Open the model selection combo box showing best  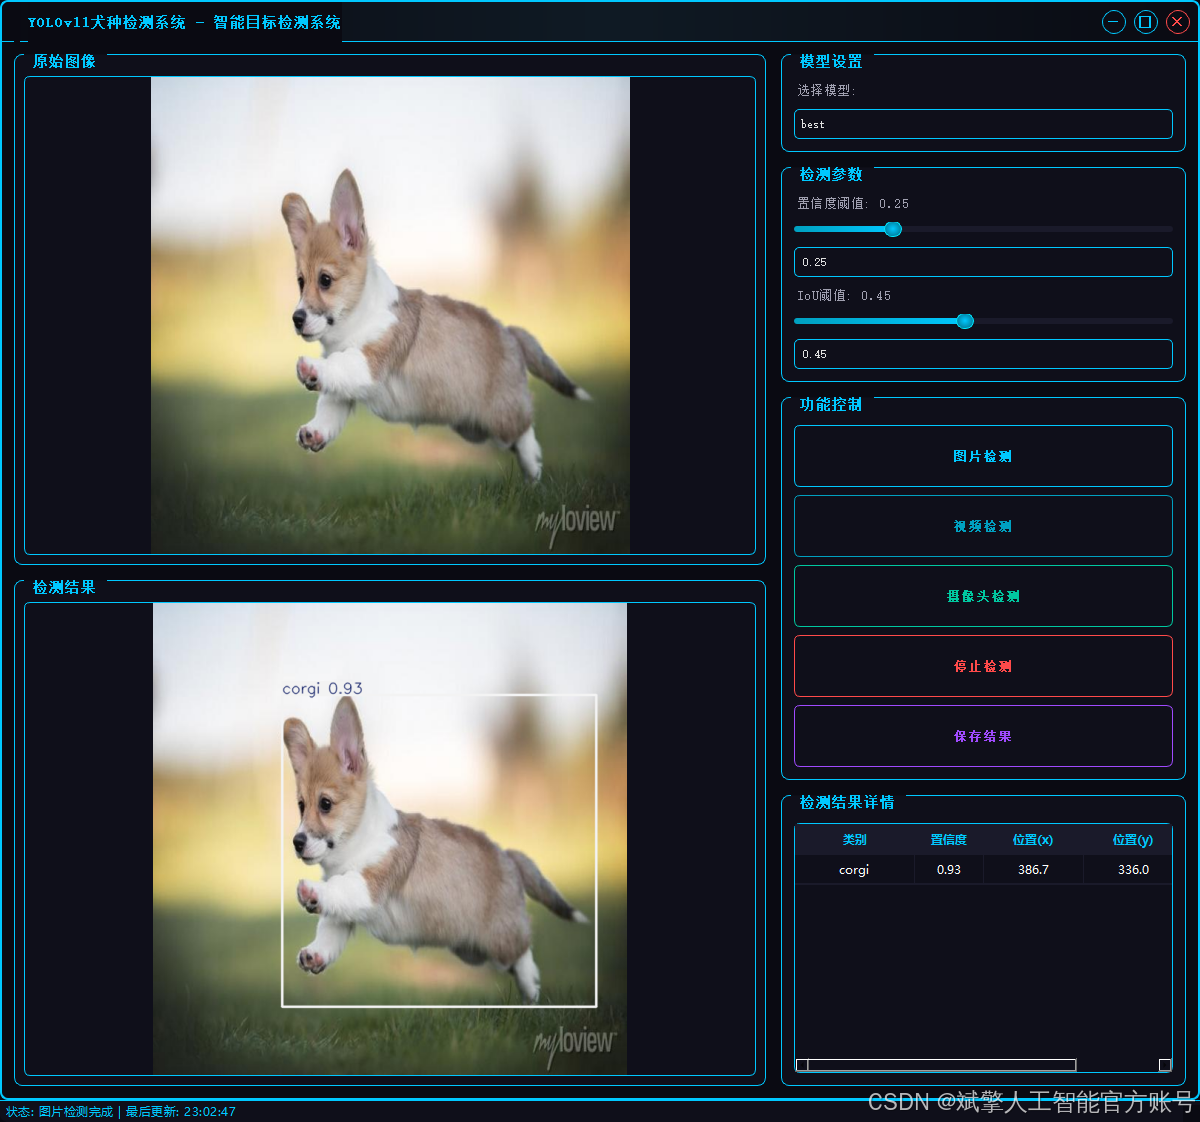pos(983,124)
